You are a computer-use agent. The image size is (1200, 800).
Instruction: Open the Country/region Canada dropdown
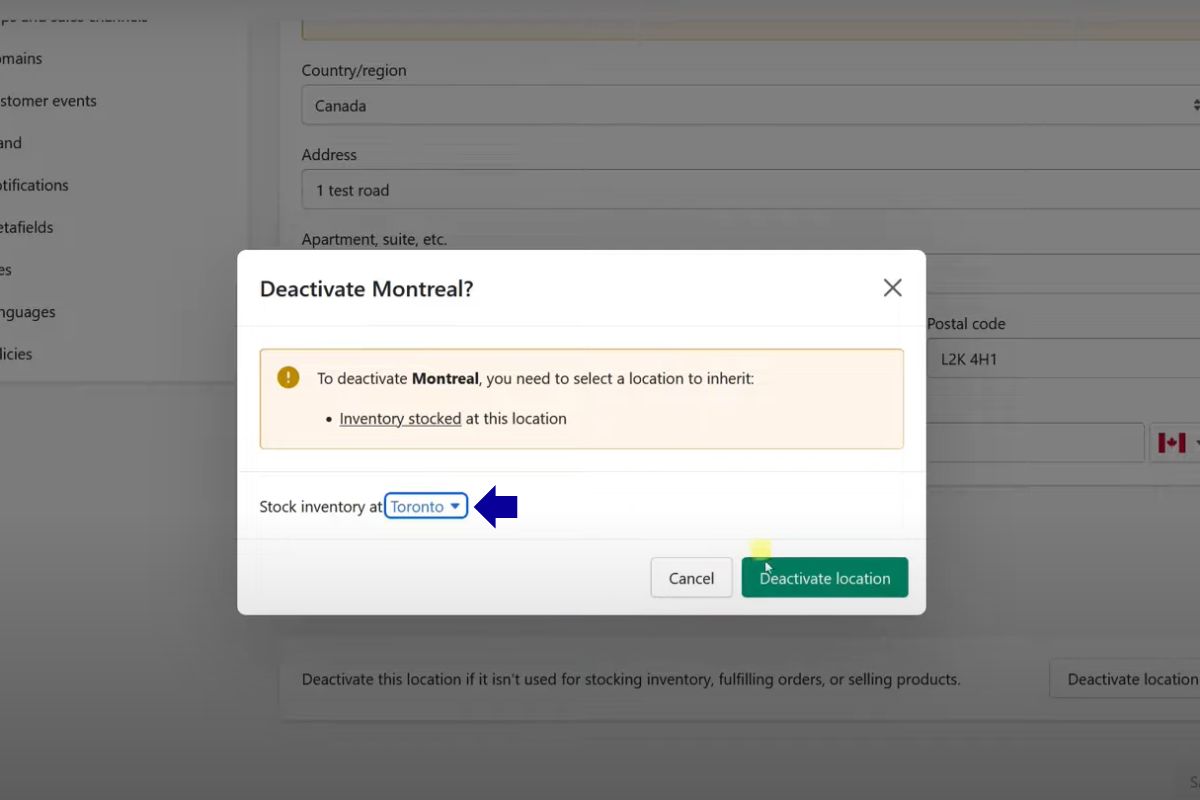coord(750,105)
